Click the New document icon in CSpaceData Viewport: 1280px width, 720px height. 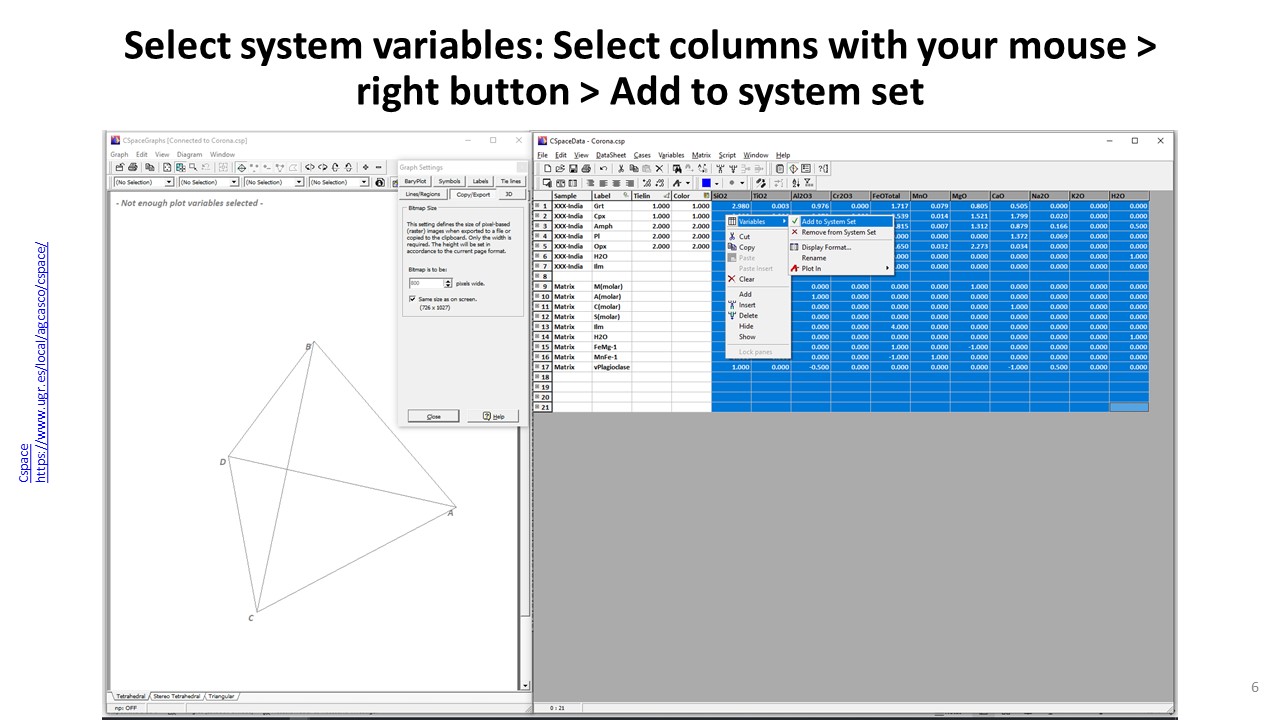pos(547,169)
